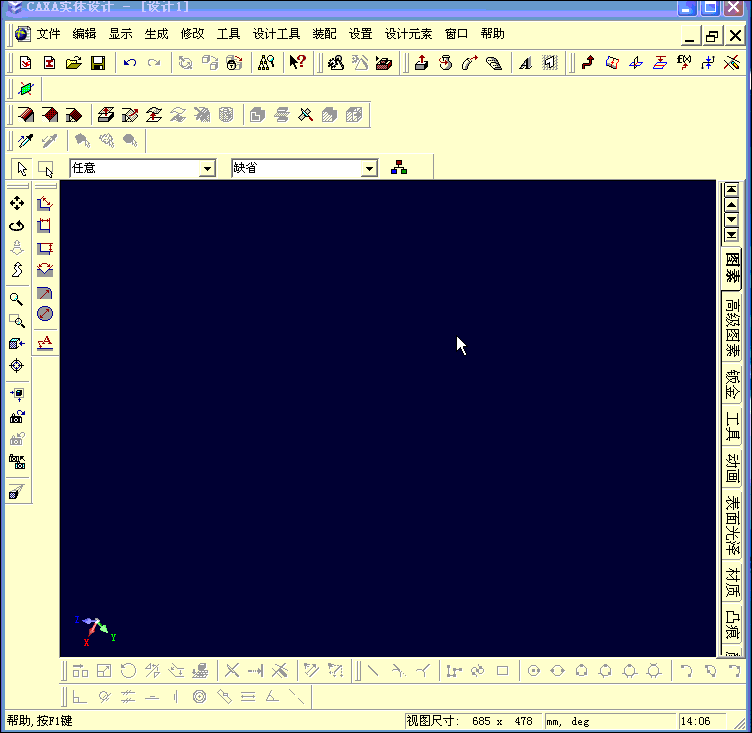Switch to the 表面光泽 catalog tab
The width and height of the screenshot is (752, 733).
[x=732, y=525]
